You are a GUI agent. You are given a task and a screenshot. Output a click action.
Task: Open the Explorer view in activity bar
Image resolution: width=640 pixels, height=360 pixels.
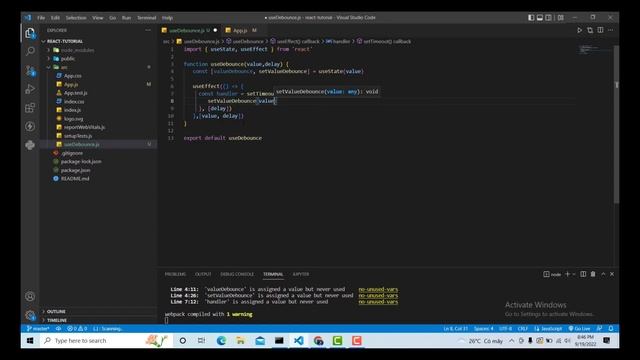pyautogui.click(x=30, y=33)
